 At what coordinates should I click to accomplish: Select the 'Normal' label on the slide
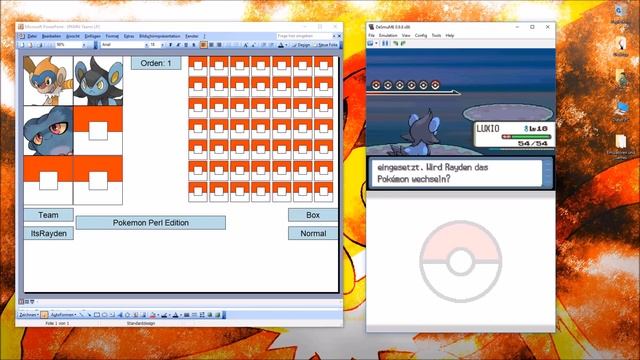pos(313,233)
